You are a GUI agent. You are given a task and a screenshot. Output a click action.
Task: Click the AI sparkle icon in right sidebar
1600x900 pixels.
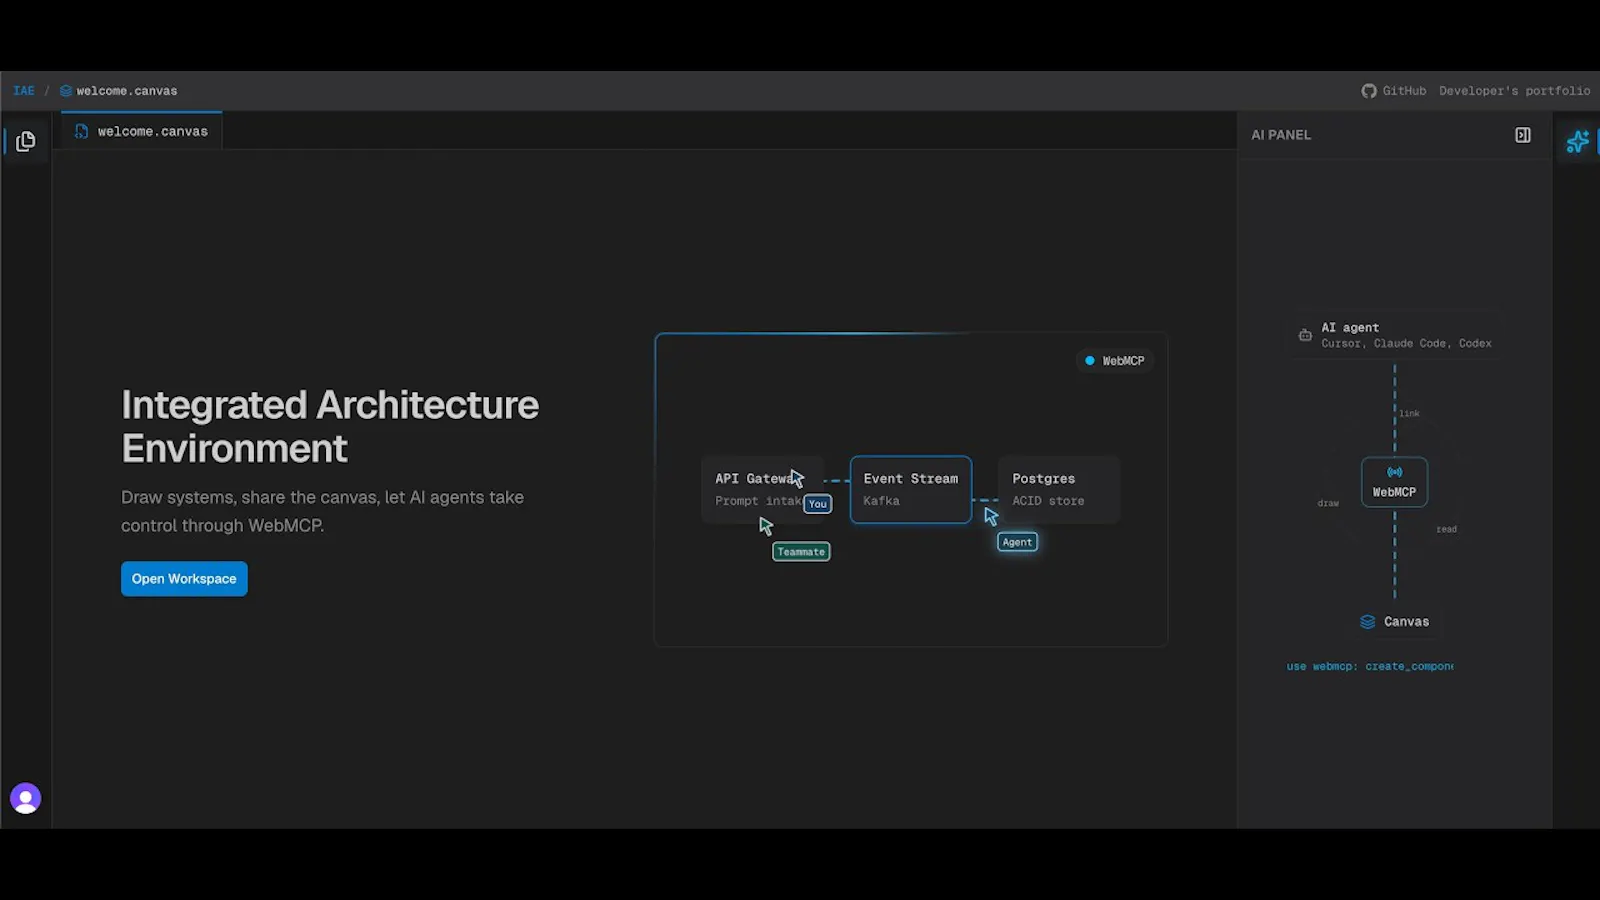(x=1577, y=142)
